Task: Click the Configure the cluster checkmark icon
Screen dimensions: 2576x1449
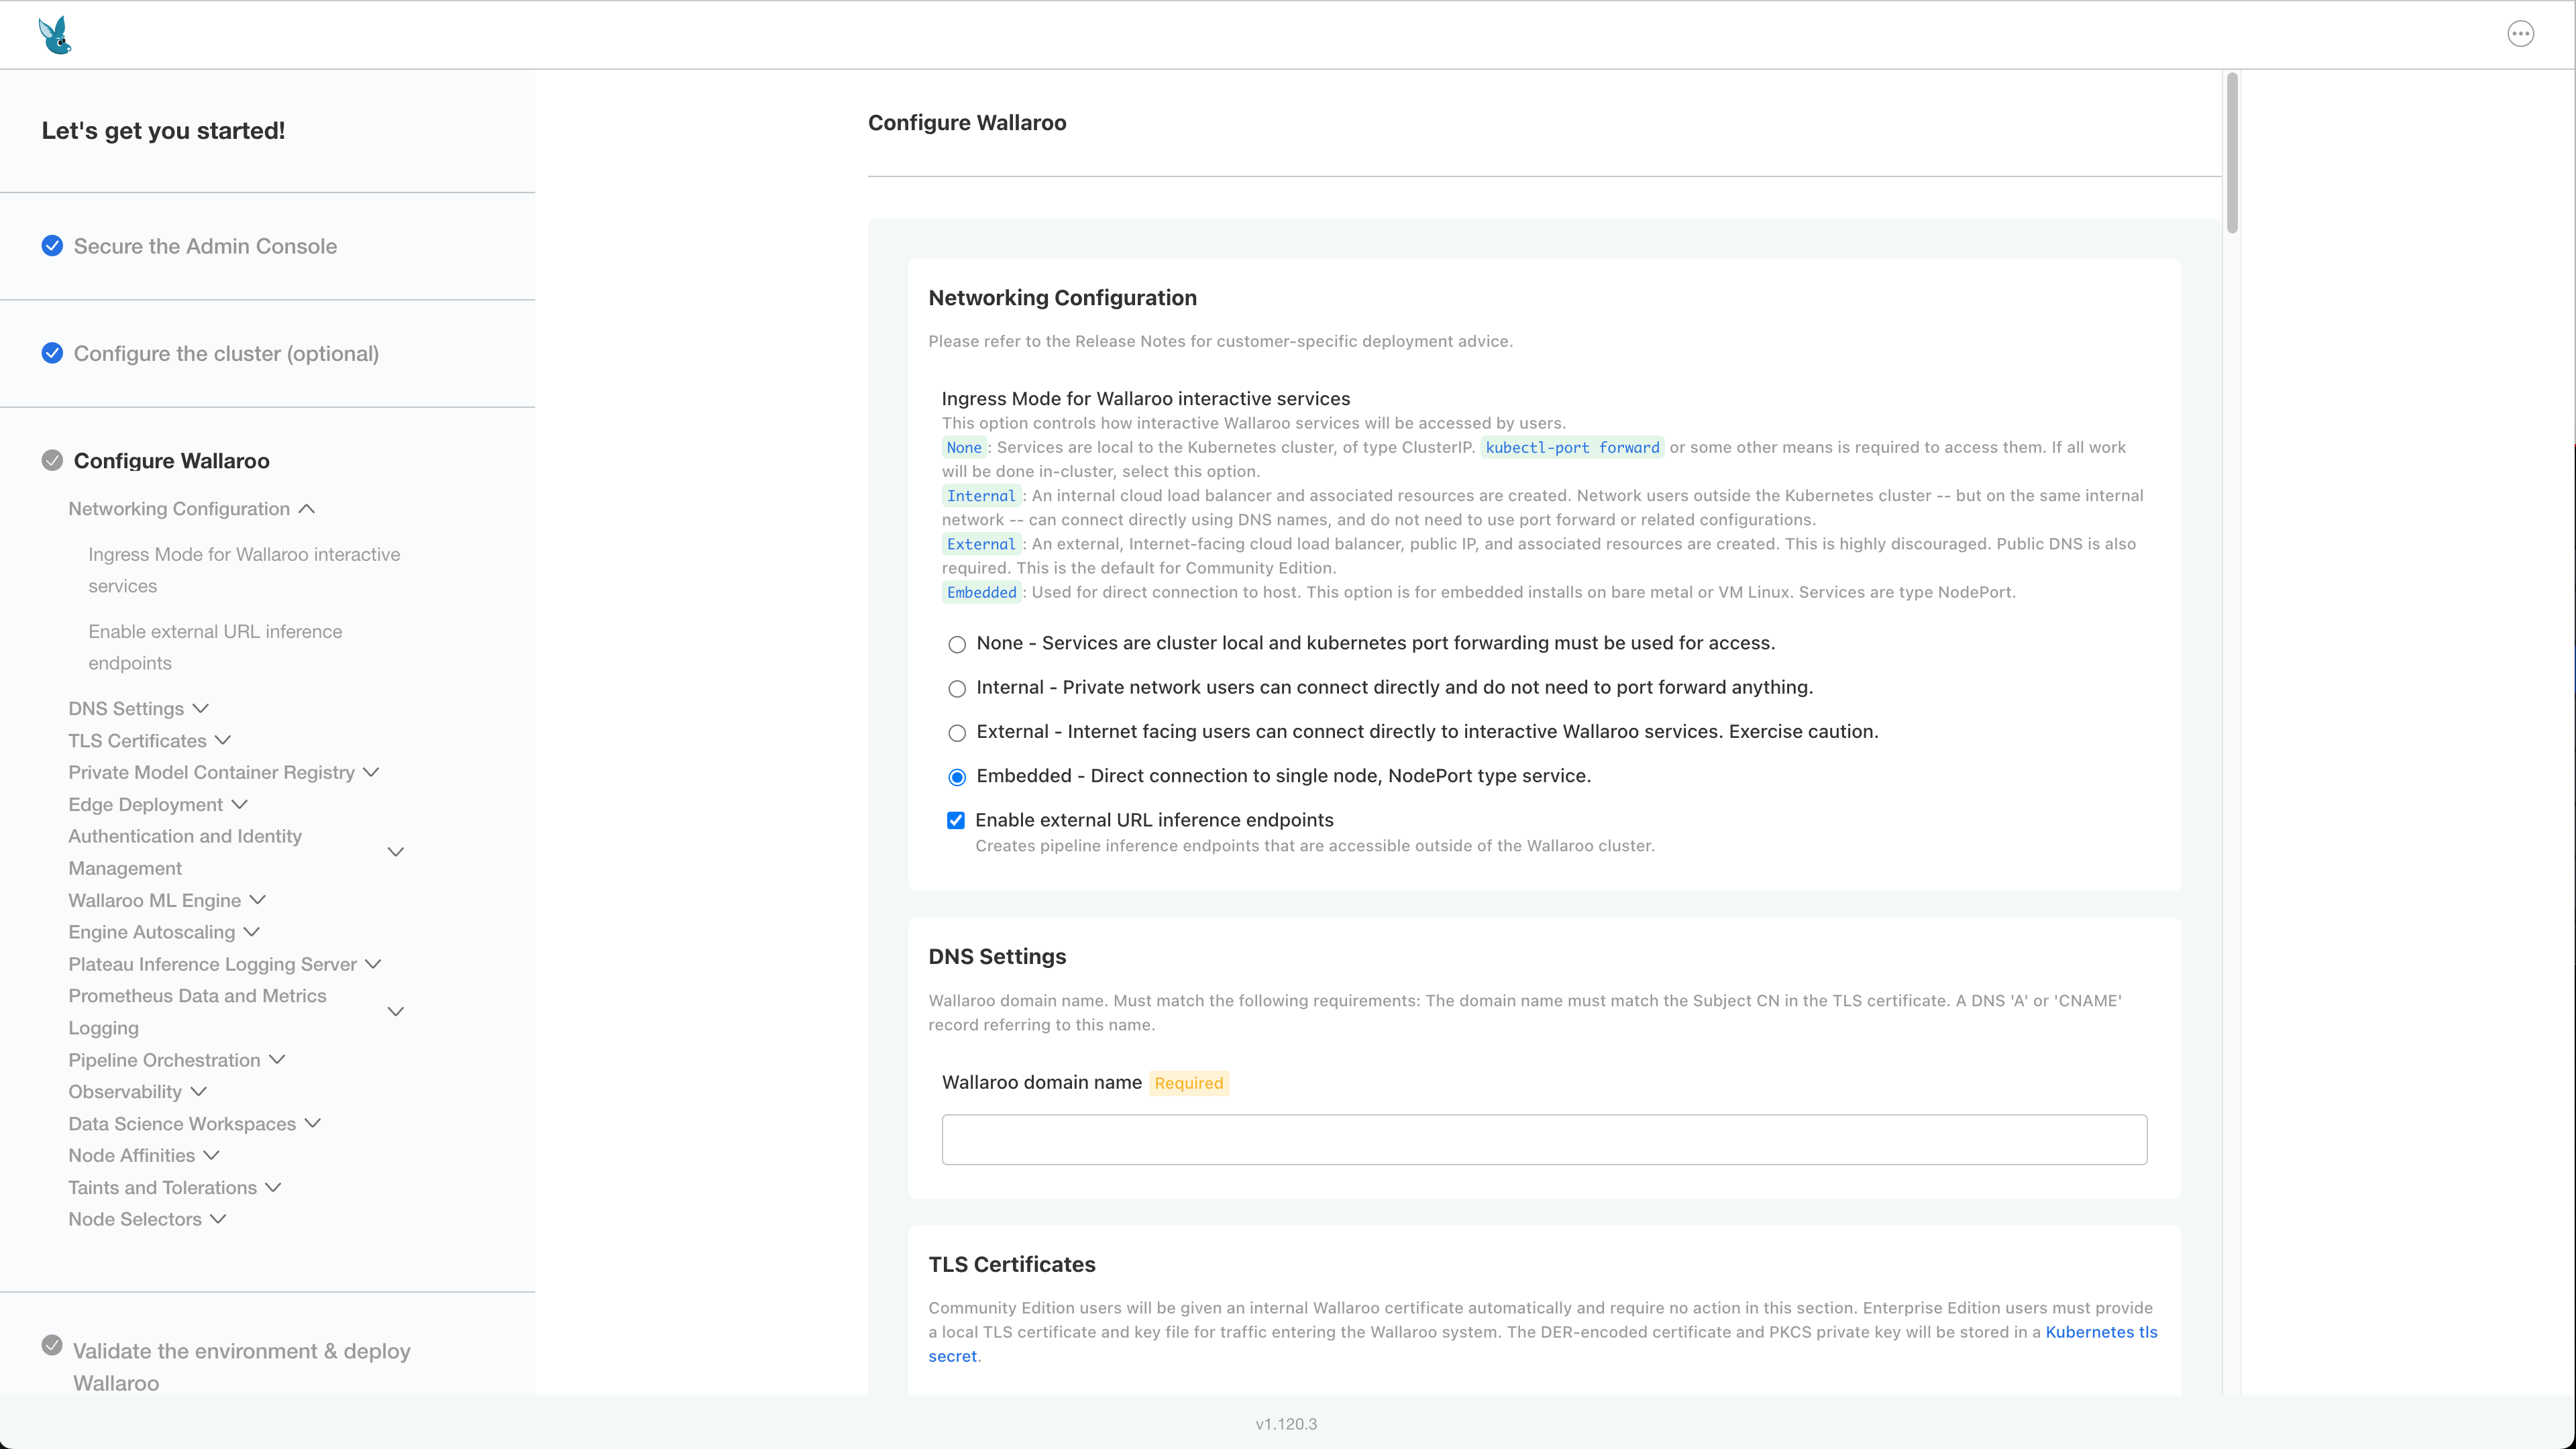Action: pos(52,353)
